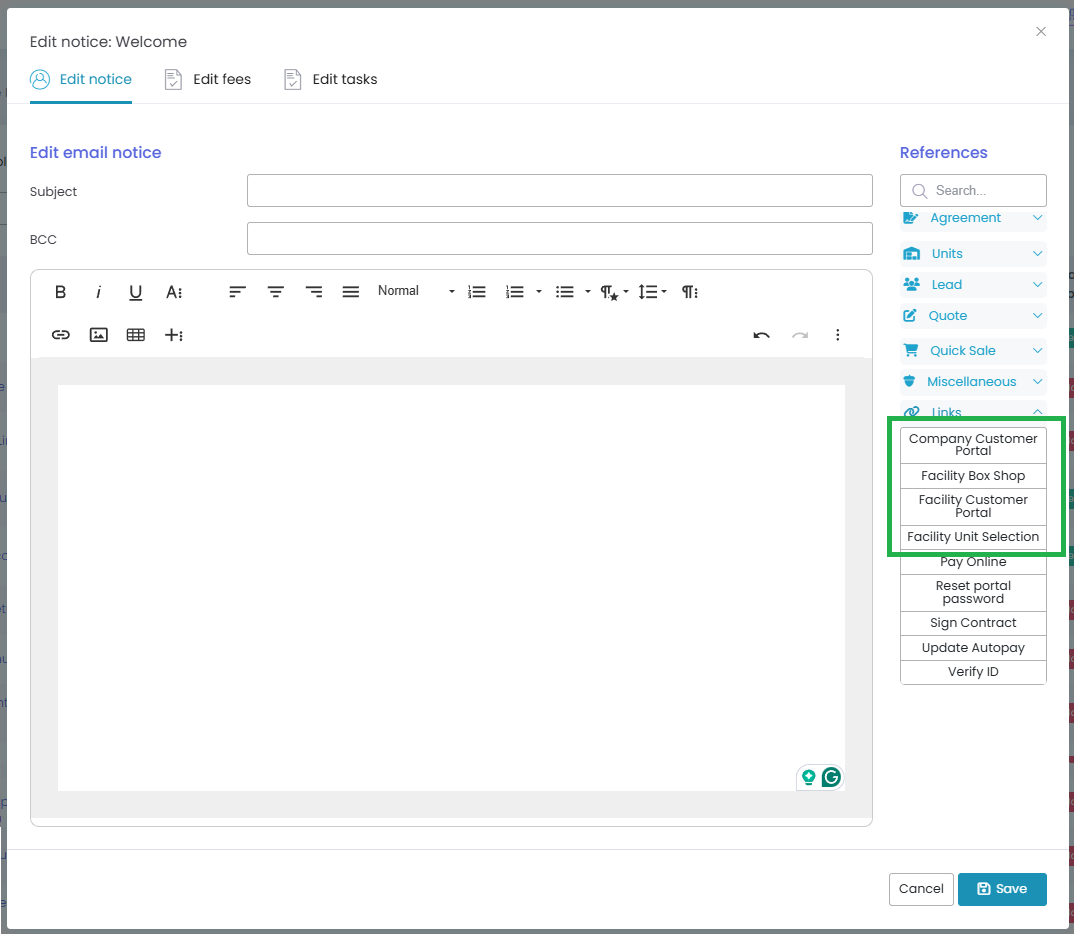Toggle italic text formatting
The height and width of the screenshot is (934, 1074).
[98, 292]
